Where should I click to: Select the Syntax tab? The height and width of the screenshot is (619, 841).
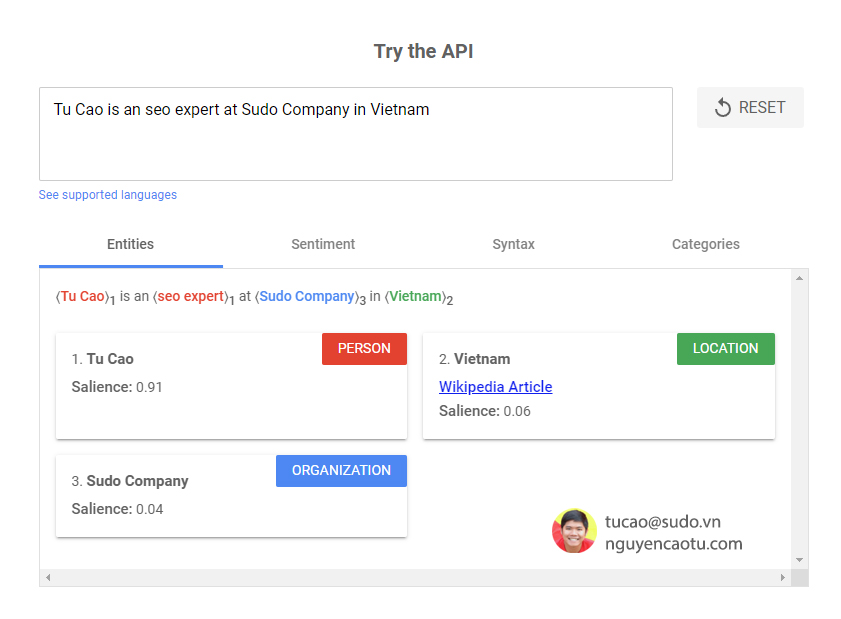(x=513, y=244)
